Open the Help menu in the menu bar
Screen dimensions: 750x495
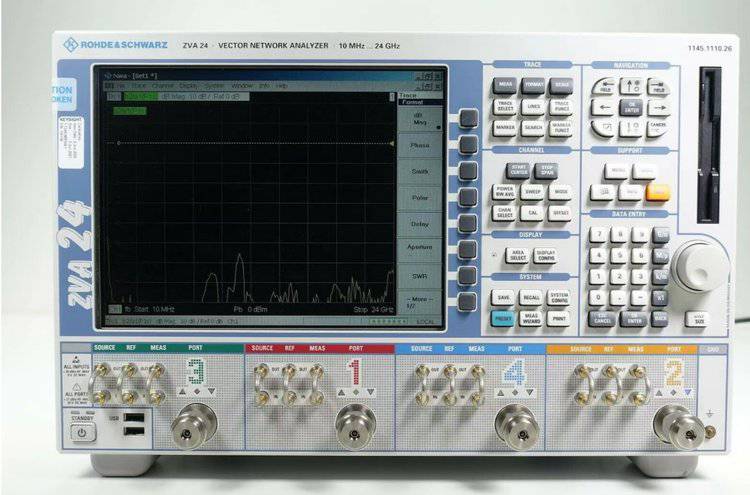pyautogui.click(x=282, y=86)
